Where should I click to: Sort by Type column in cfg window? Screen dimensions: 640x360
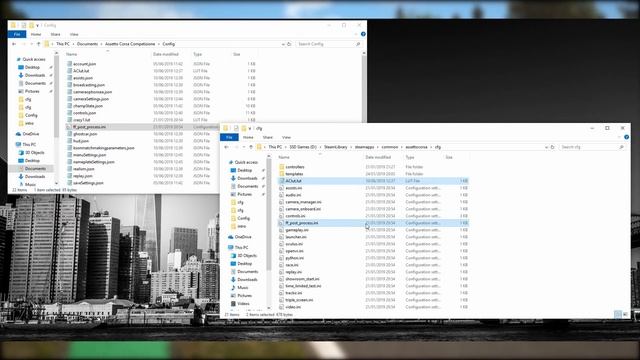tap(410, 158)
